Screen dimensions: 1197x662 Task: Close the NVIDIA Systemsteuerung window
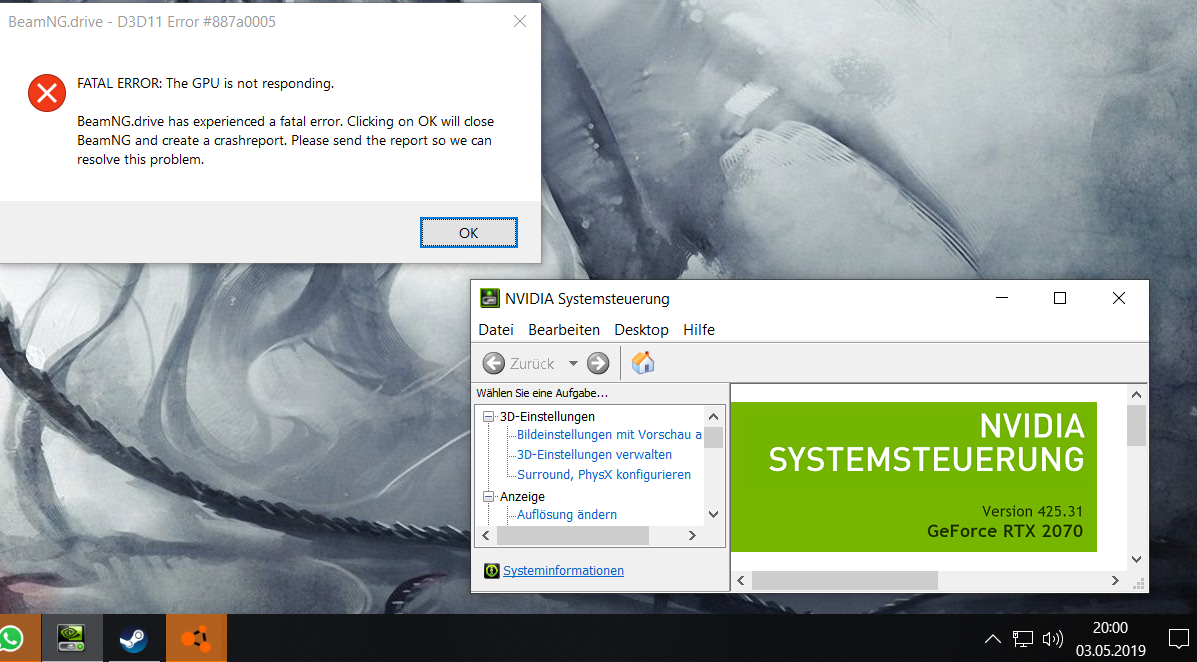(x=1118, y=298)
